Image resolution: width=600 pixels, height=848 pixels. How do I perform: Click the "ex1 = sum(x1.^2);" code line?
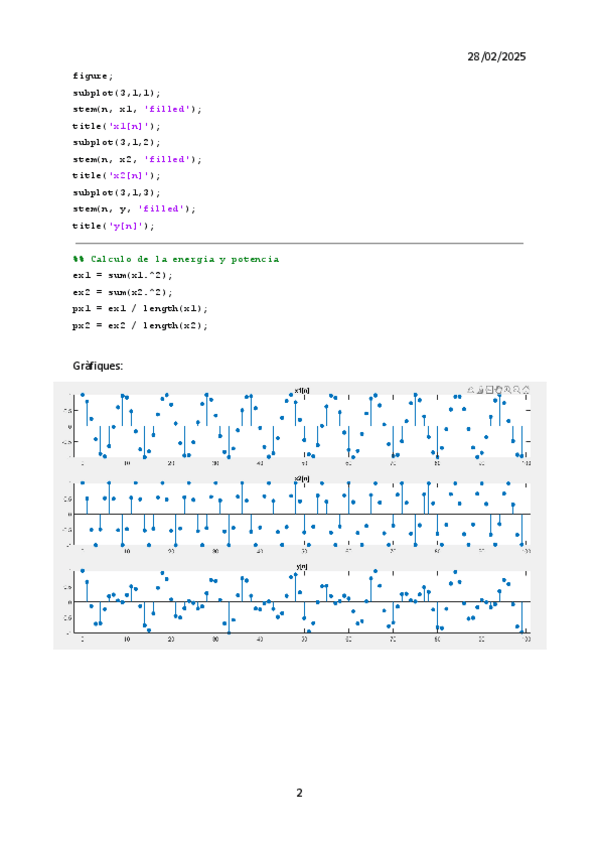(122, 275)
